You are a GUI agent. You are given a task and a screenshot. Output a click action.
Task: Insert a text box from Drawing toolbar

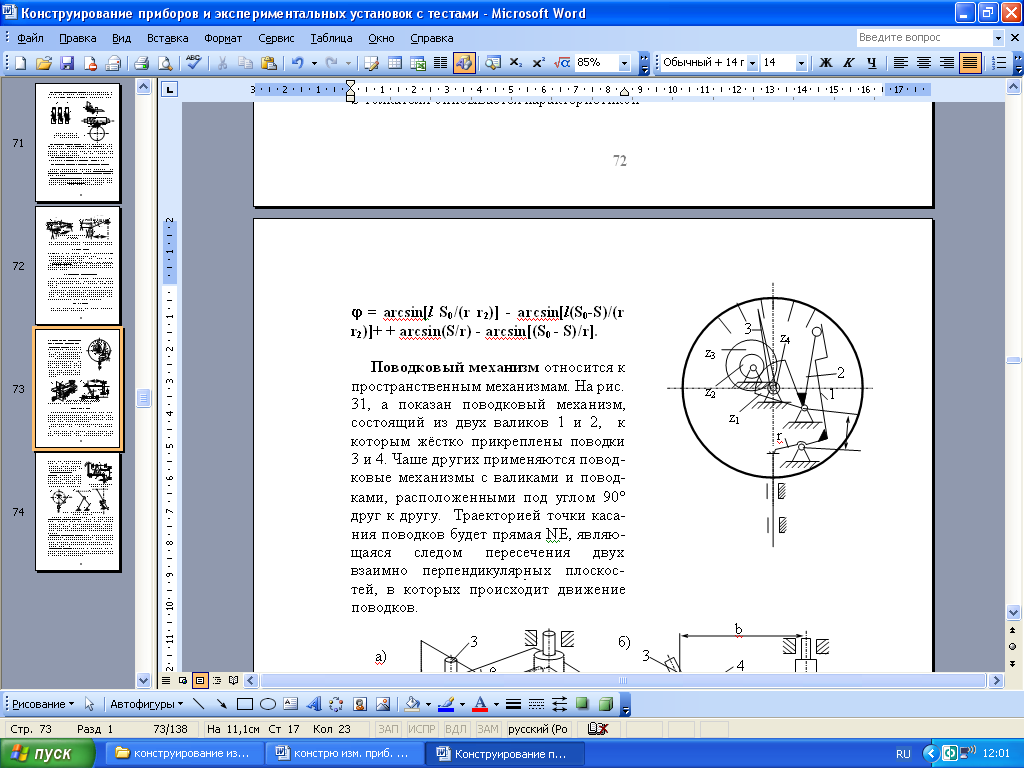point(291,704)
